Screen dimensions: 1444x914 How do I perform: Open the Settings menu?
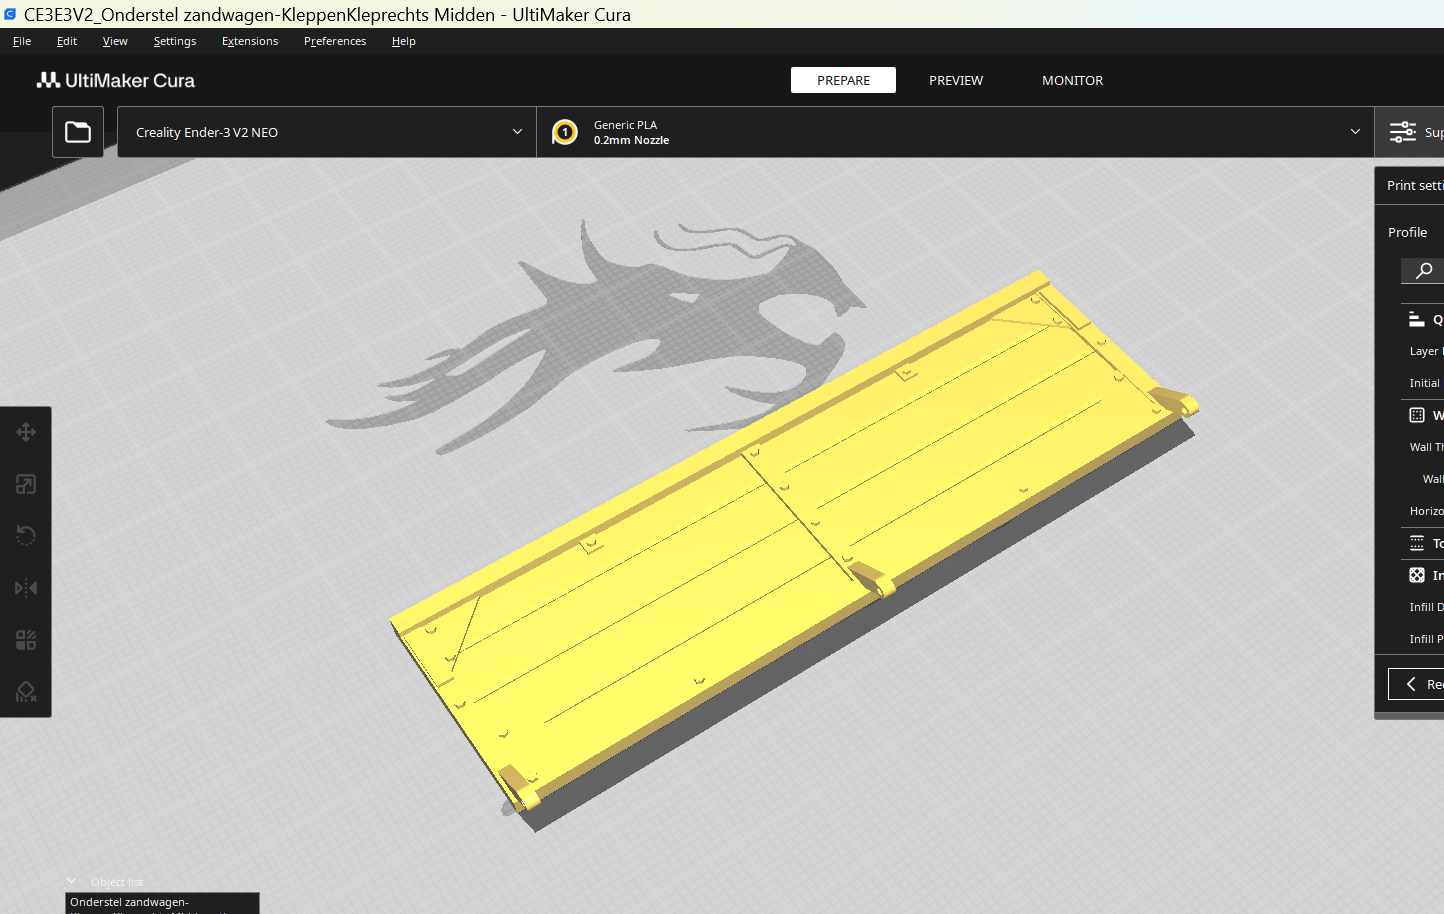coord(175,41)
